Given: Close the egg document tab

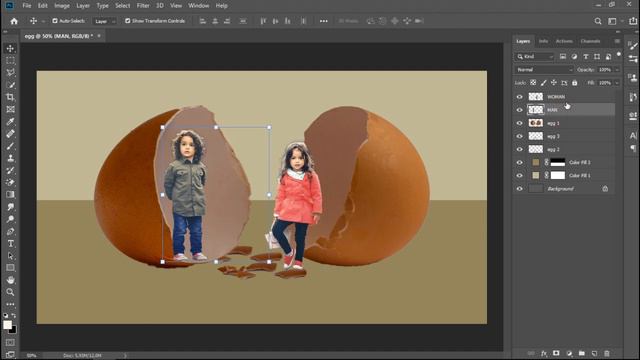Looking at the screenshot, I should 99,36.
